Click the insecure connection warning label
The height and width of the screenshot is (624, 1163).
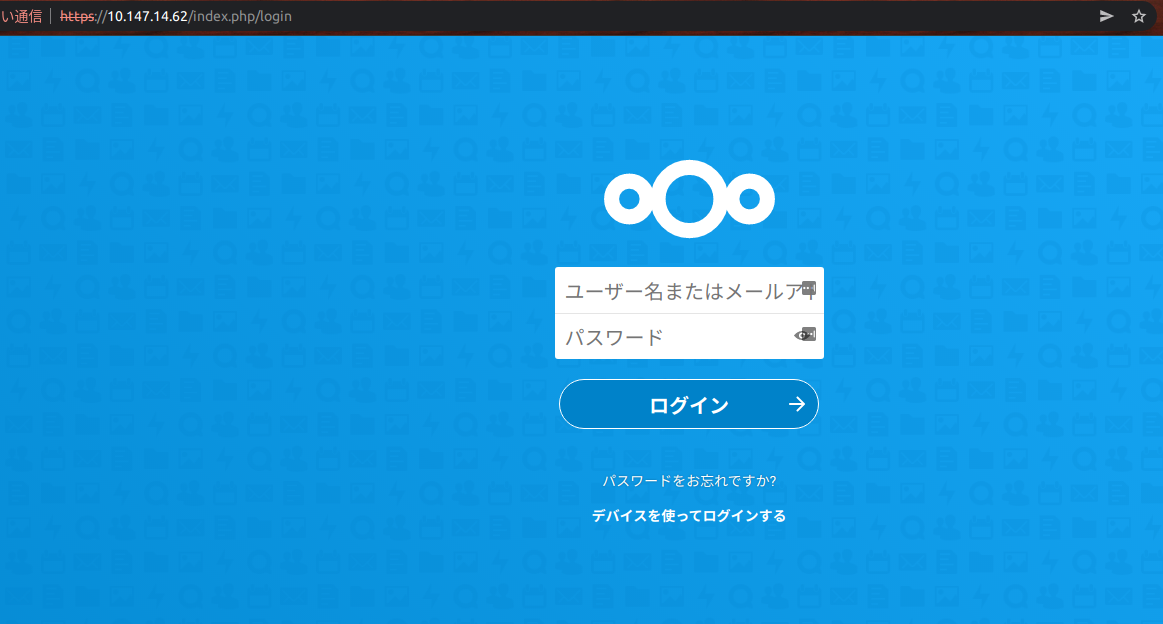pos(22,16)
